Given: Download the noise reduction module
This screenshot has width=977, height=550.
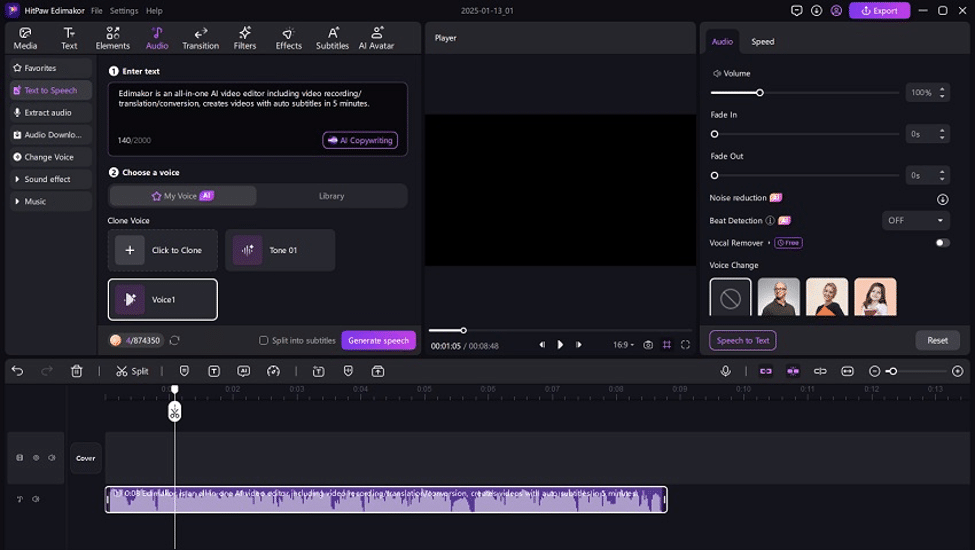Looking at the screenshot, I should pos(943,199).
